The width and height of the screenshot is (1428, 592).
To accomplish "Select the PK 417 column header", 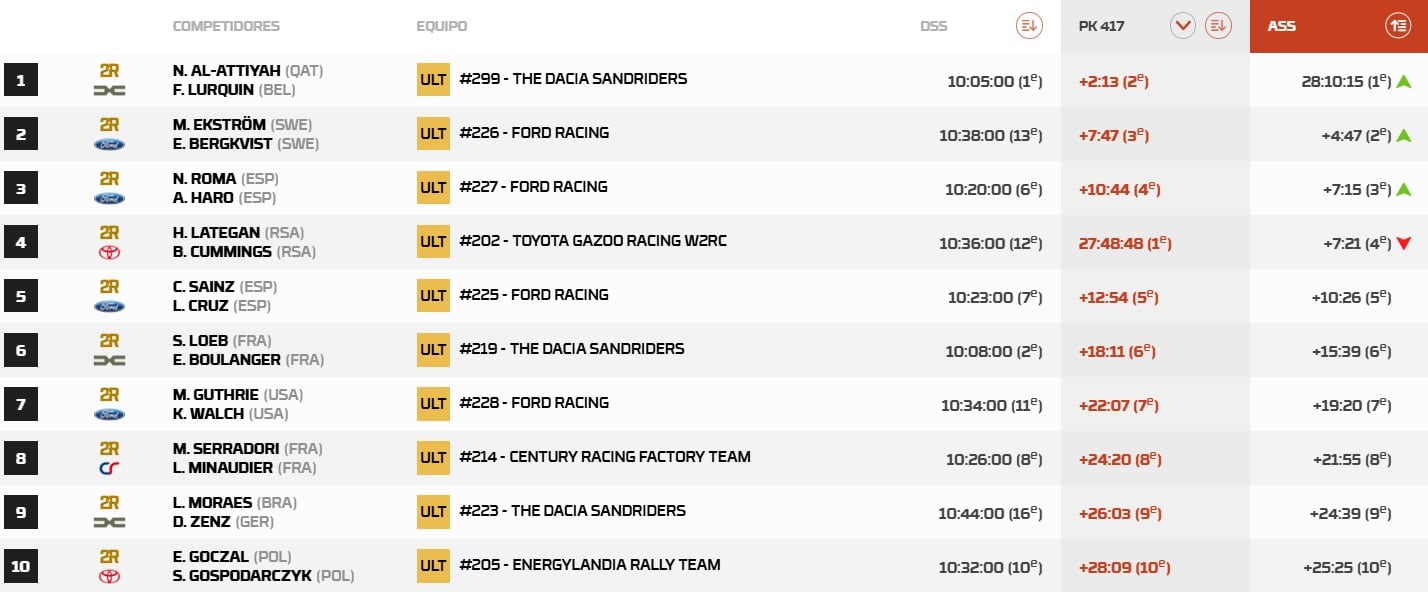I will point(1101,26).
